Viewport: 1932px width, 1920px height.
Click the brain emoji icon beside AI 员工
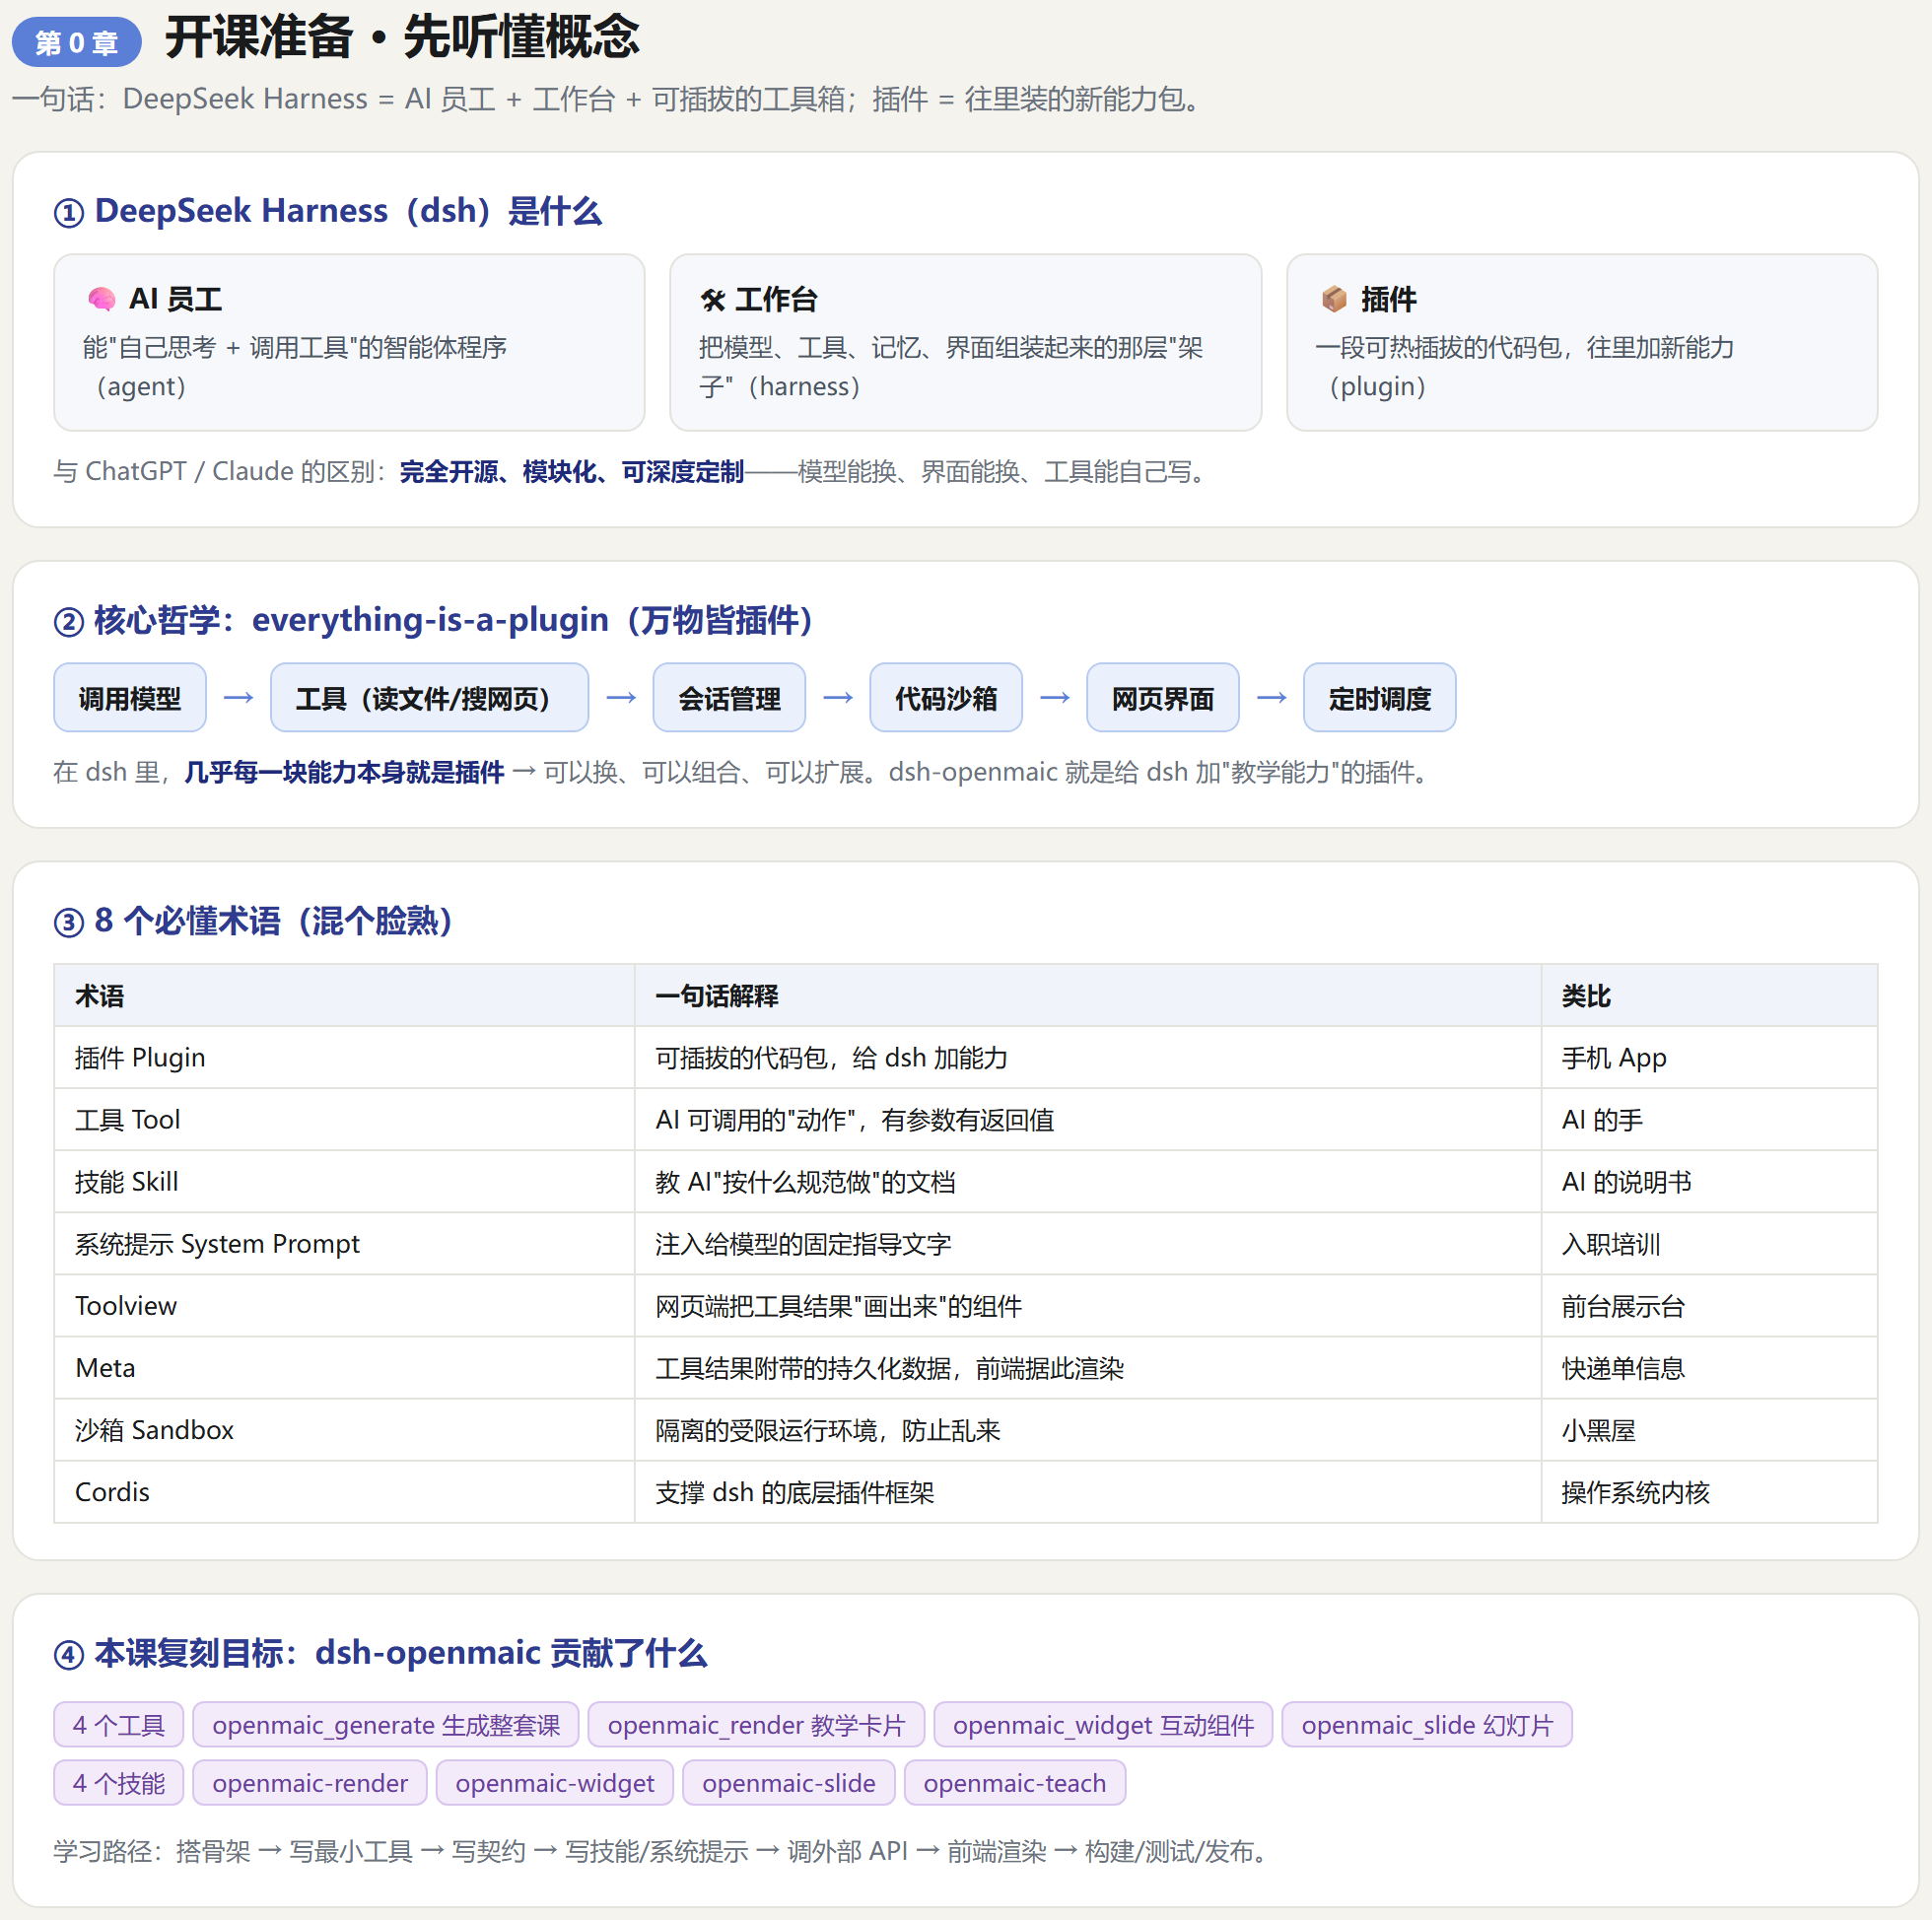[x=101, y=299]
